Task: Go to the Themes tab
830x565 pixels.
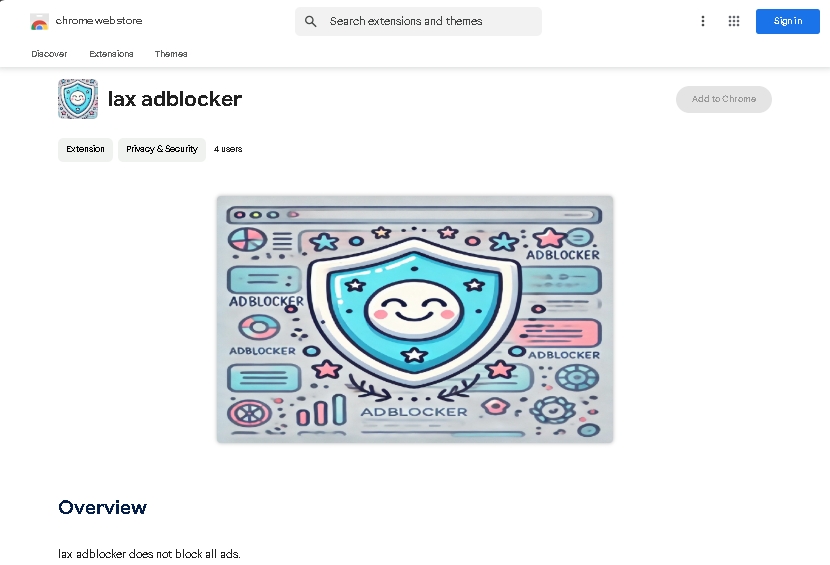Action: pyautogui.click(x=171, y=54)
